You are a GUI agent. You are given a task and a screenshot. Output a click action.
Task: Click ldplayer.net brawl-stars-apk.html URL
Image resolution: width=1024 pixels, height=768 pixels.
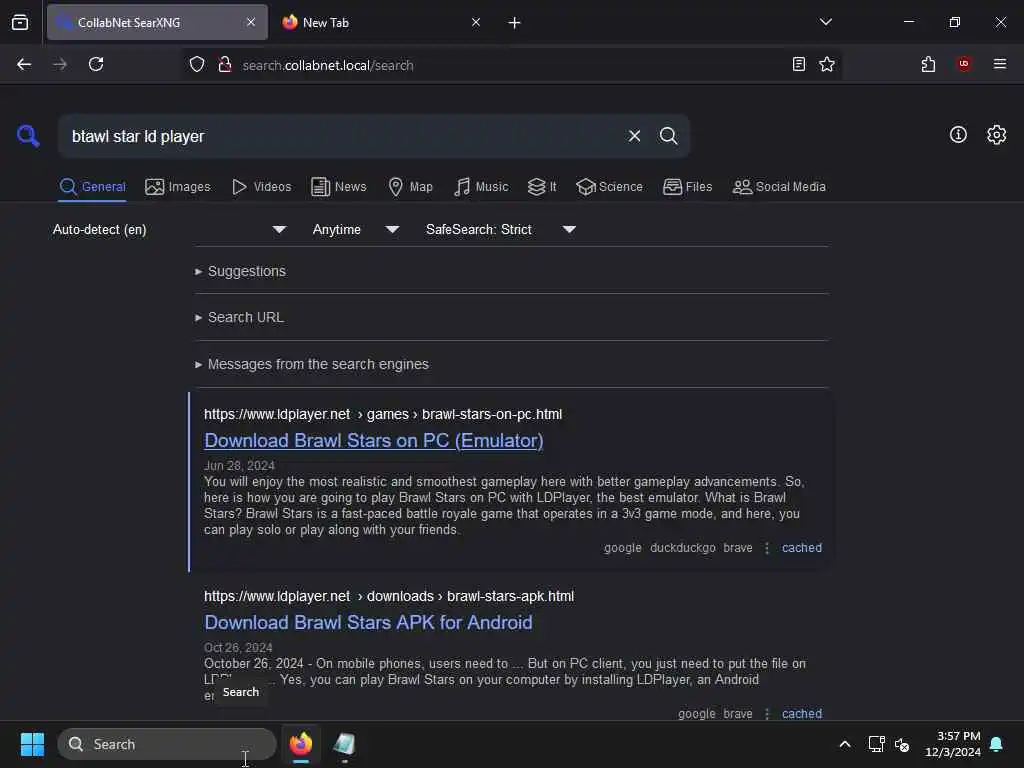click(x=389, y=596)
